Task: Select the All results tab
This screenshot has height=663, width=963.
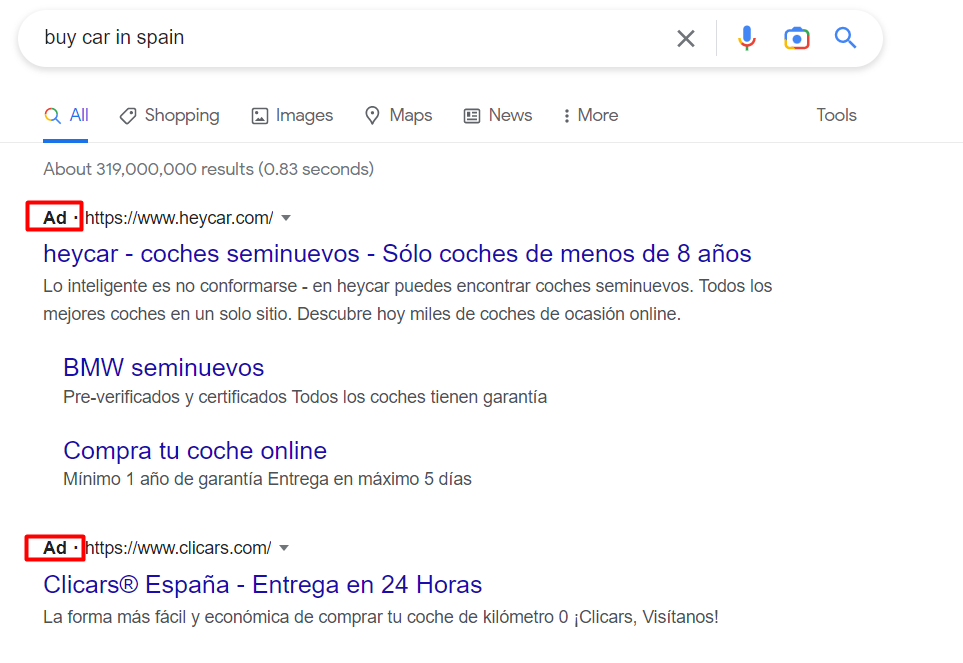Action: [66, 115]
